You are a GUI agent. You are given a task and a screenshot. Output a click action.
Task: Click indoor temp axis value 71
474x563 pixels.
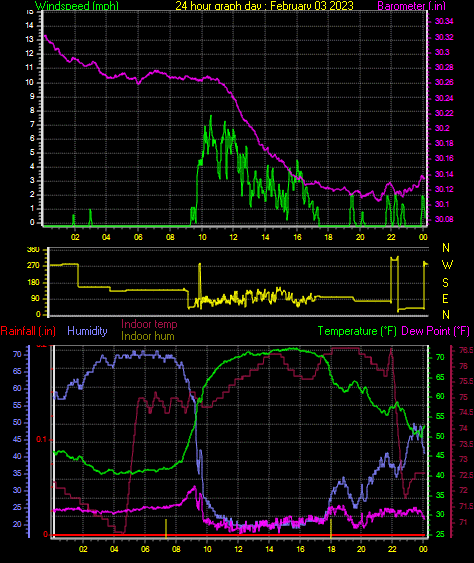tap(463, 522)
